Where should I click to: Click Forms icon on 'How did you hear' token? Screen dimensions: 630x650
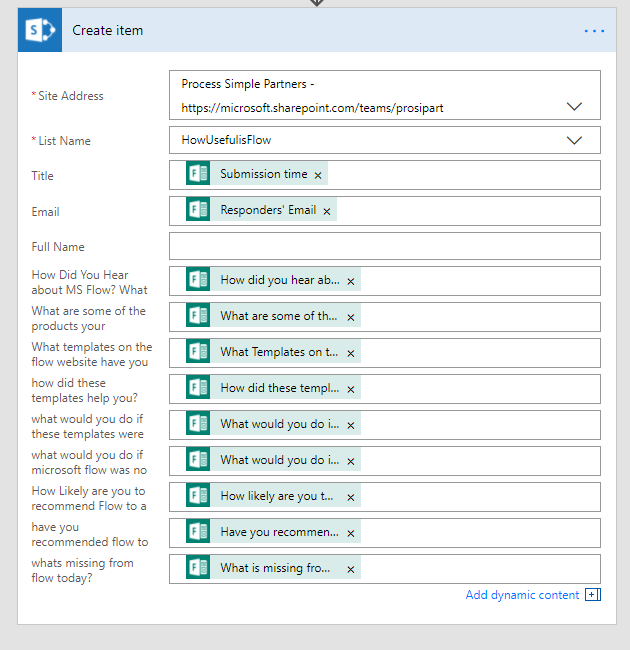tap(198, 280)
